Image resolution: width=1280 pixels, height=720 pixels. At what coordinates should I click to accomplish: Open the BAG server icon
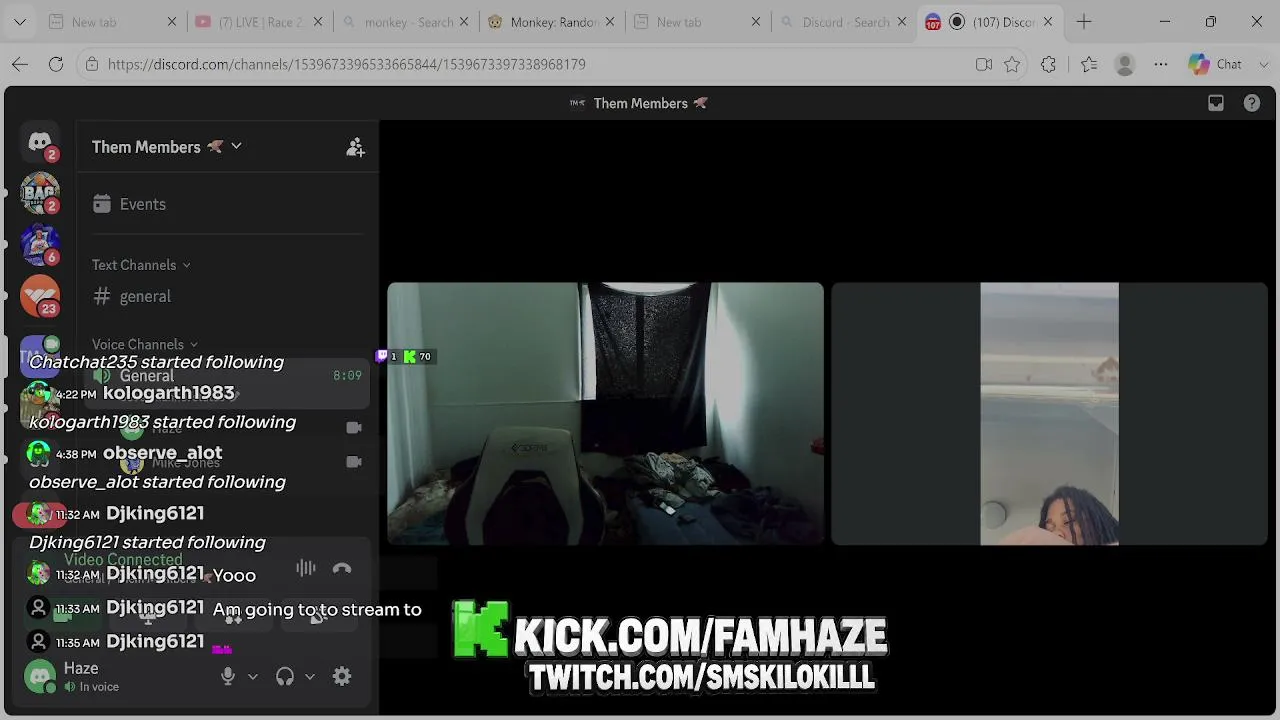pos(40,193)
